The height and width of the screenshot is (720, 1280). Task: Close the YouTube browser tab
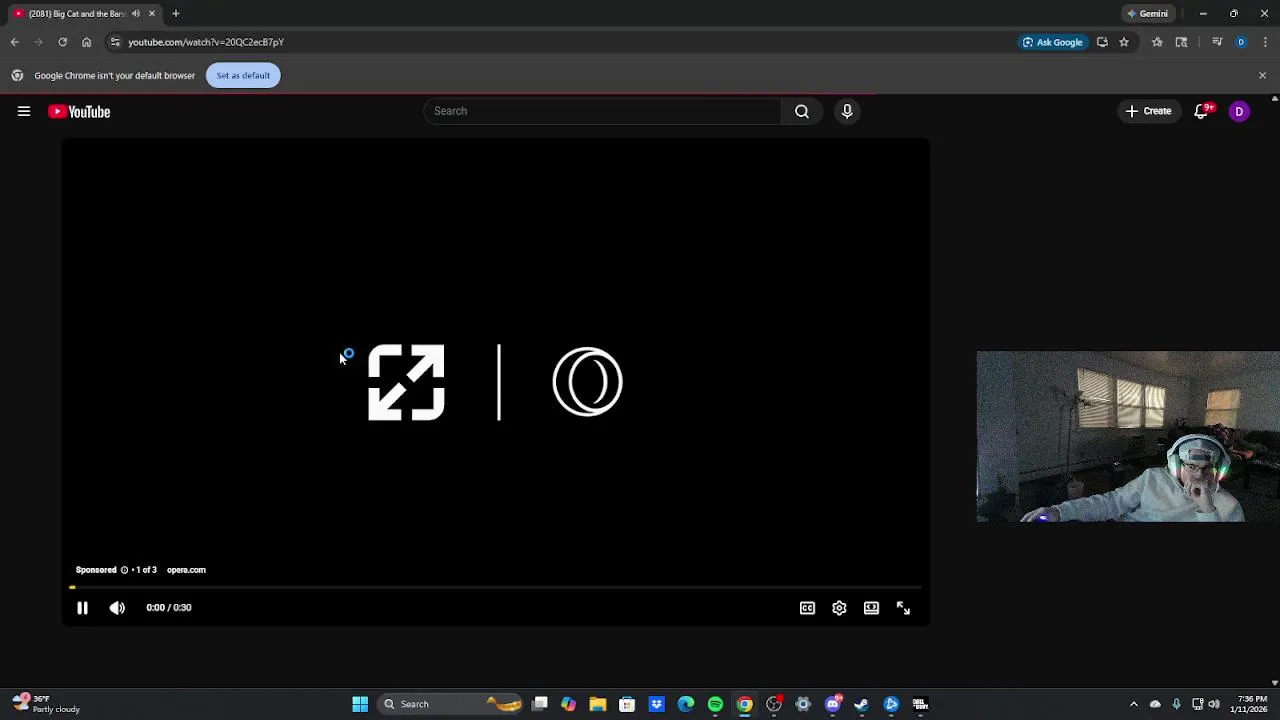pos(152,14)
